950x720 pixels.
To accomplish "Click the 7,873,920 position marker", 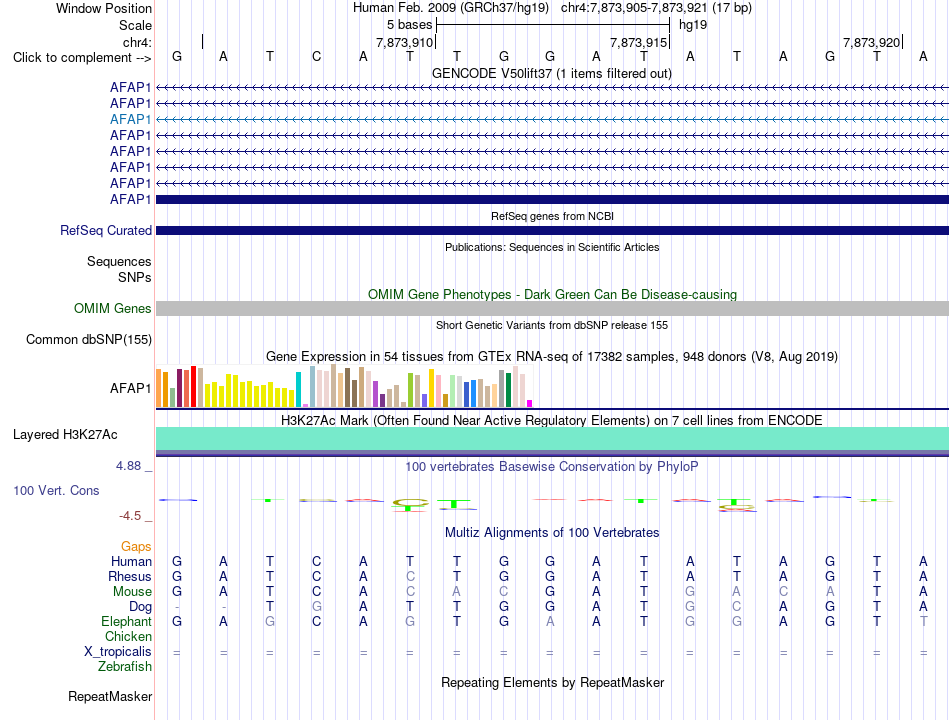I will pyautogui.click(x=871, y=42).
